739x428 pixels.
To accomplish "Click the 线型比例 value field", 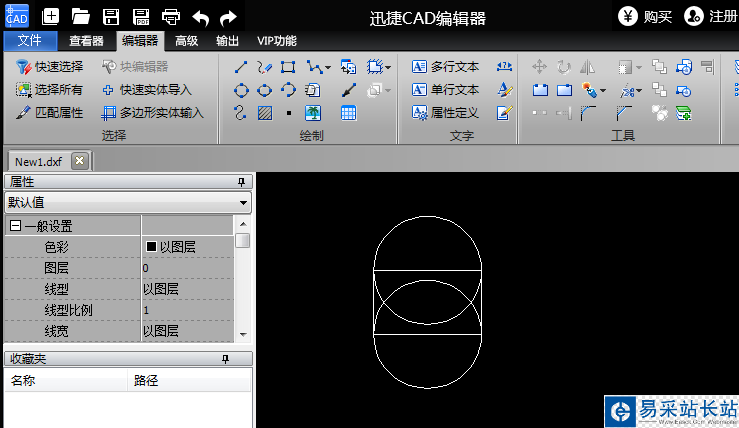I will click(x=188, y=310).
